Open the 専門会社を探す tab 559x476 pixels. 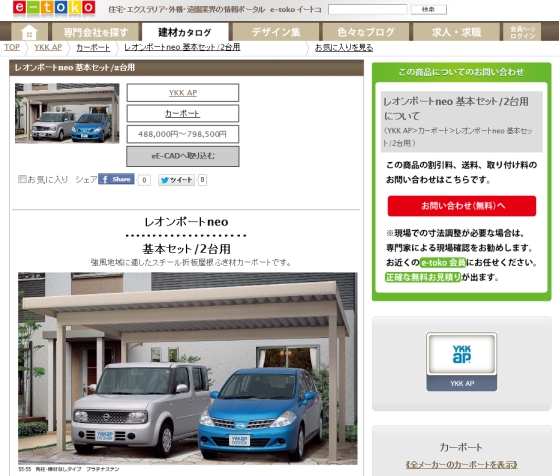96,32
